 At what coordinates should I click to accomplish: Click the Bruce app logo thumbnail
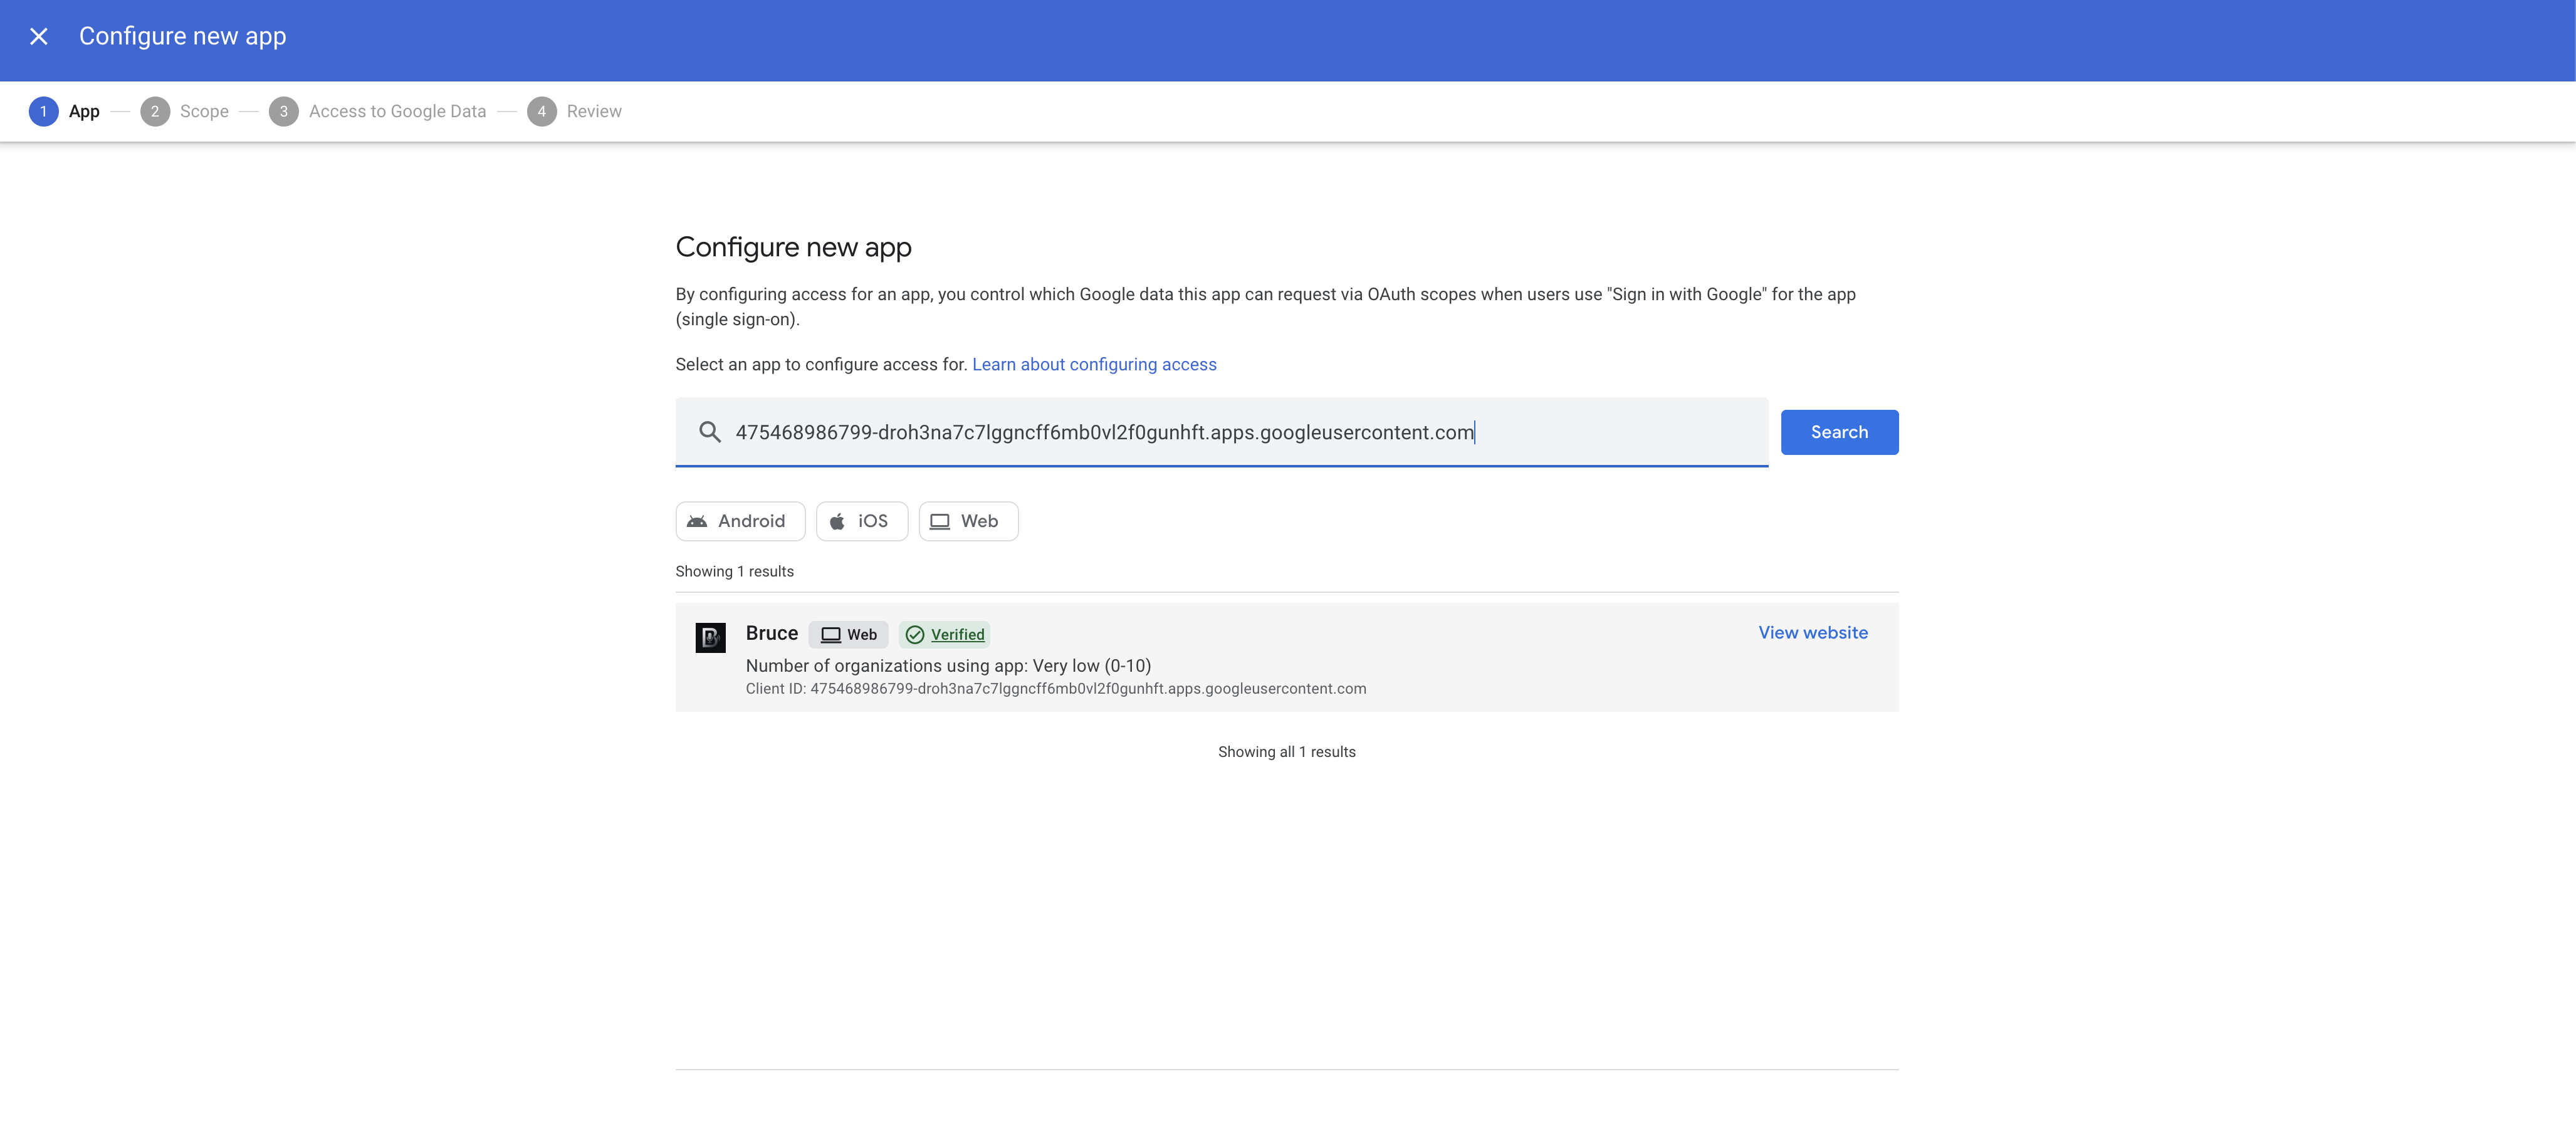(x=710, y=637)
